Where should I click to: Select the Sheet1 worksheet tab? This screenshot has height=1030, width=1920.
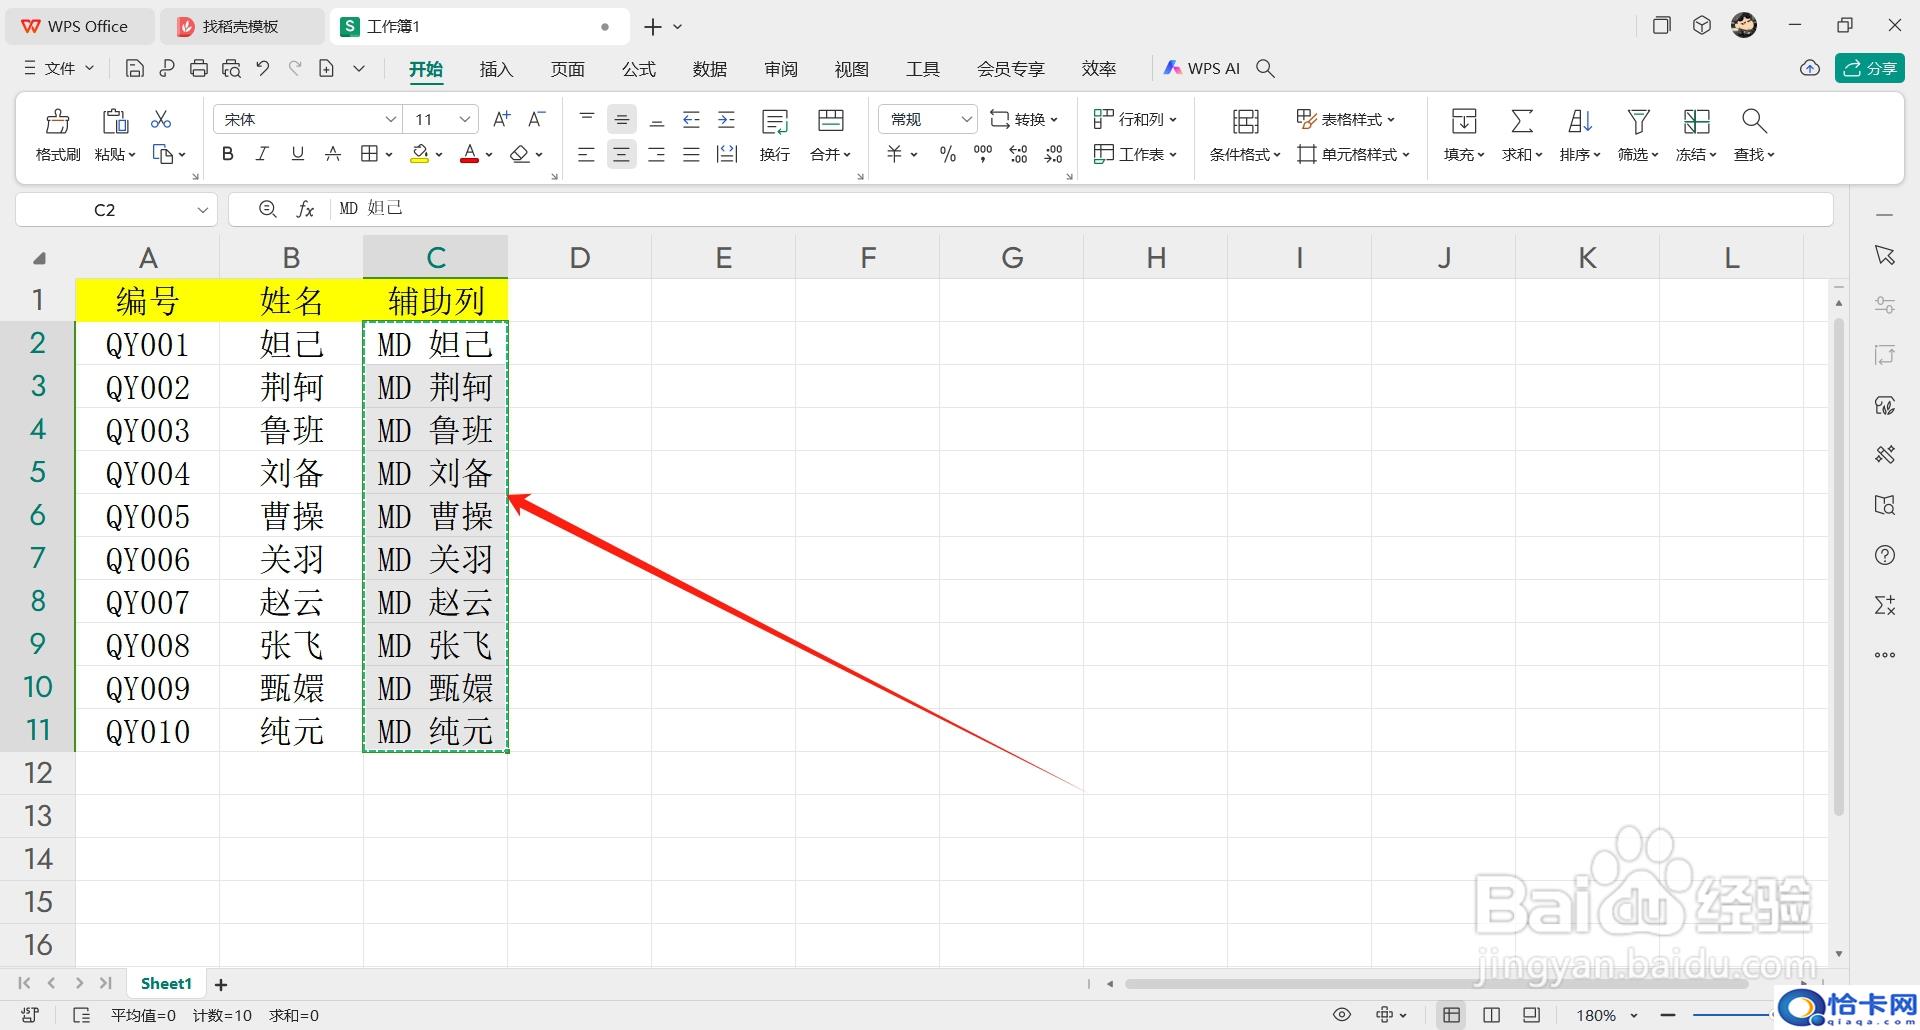[x=166, y=984]
